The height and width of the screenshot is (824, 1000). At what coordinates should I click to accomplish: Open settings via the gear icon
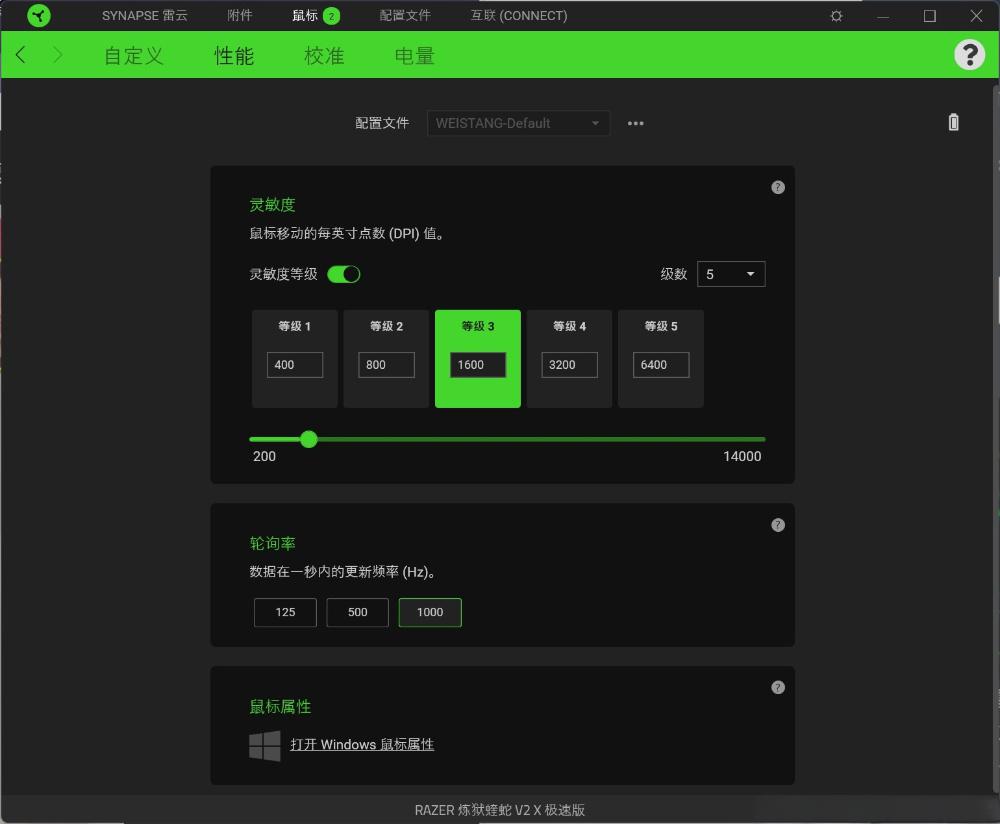pyautogui.click(x=836, y=16)
